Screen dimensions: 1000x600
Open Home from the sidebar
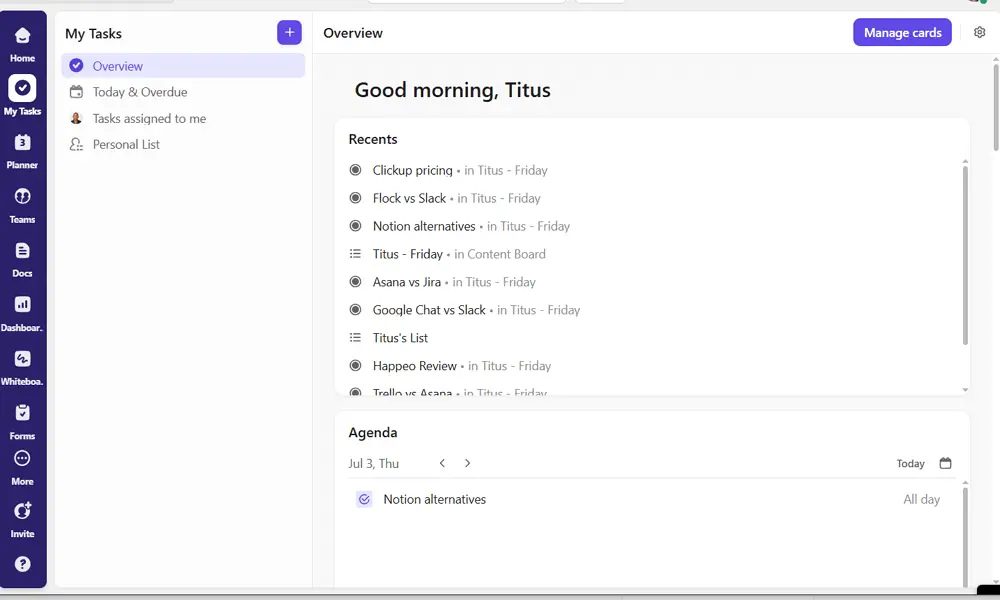22,43
